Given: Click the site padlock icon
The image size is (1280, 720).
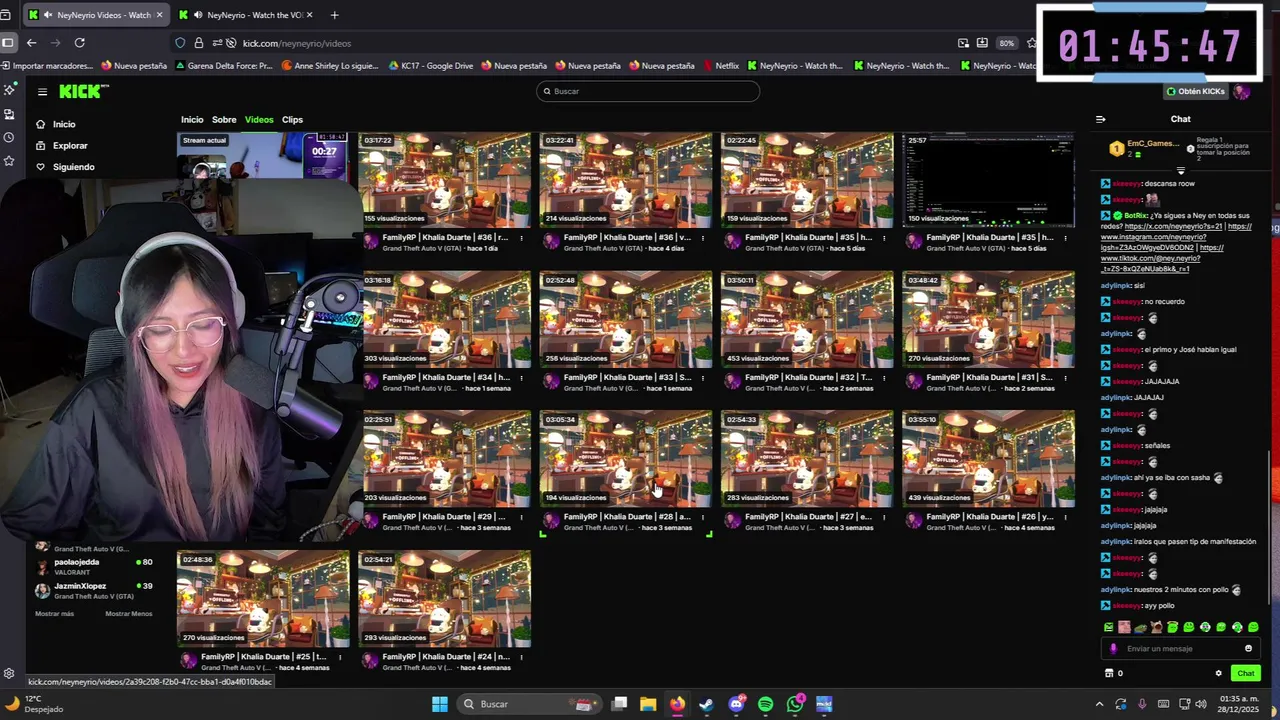Looking at the screenshot, I should (199, 43).
